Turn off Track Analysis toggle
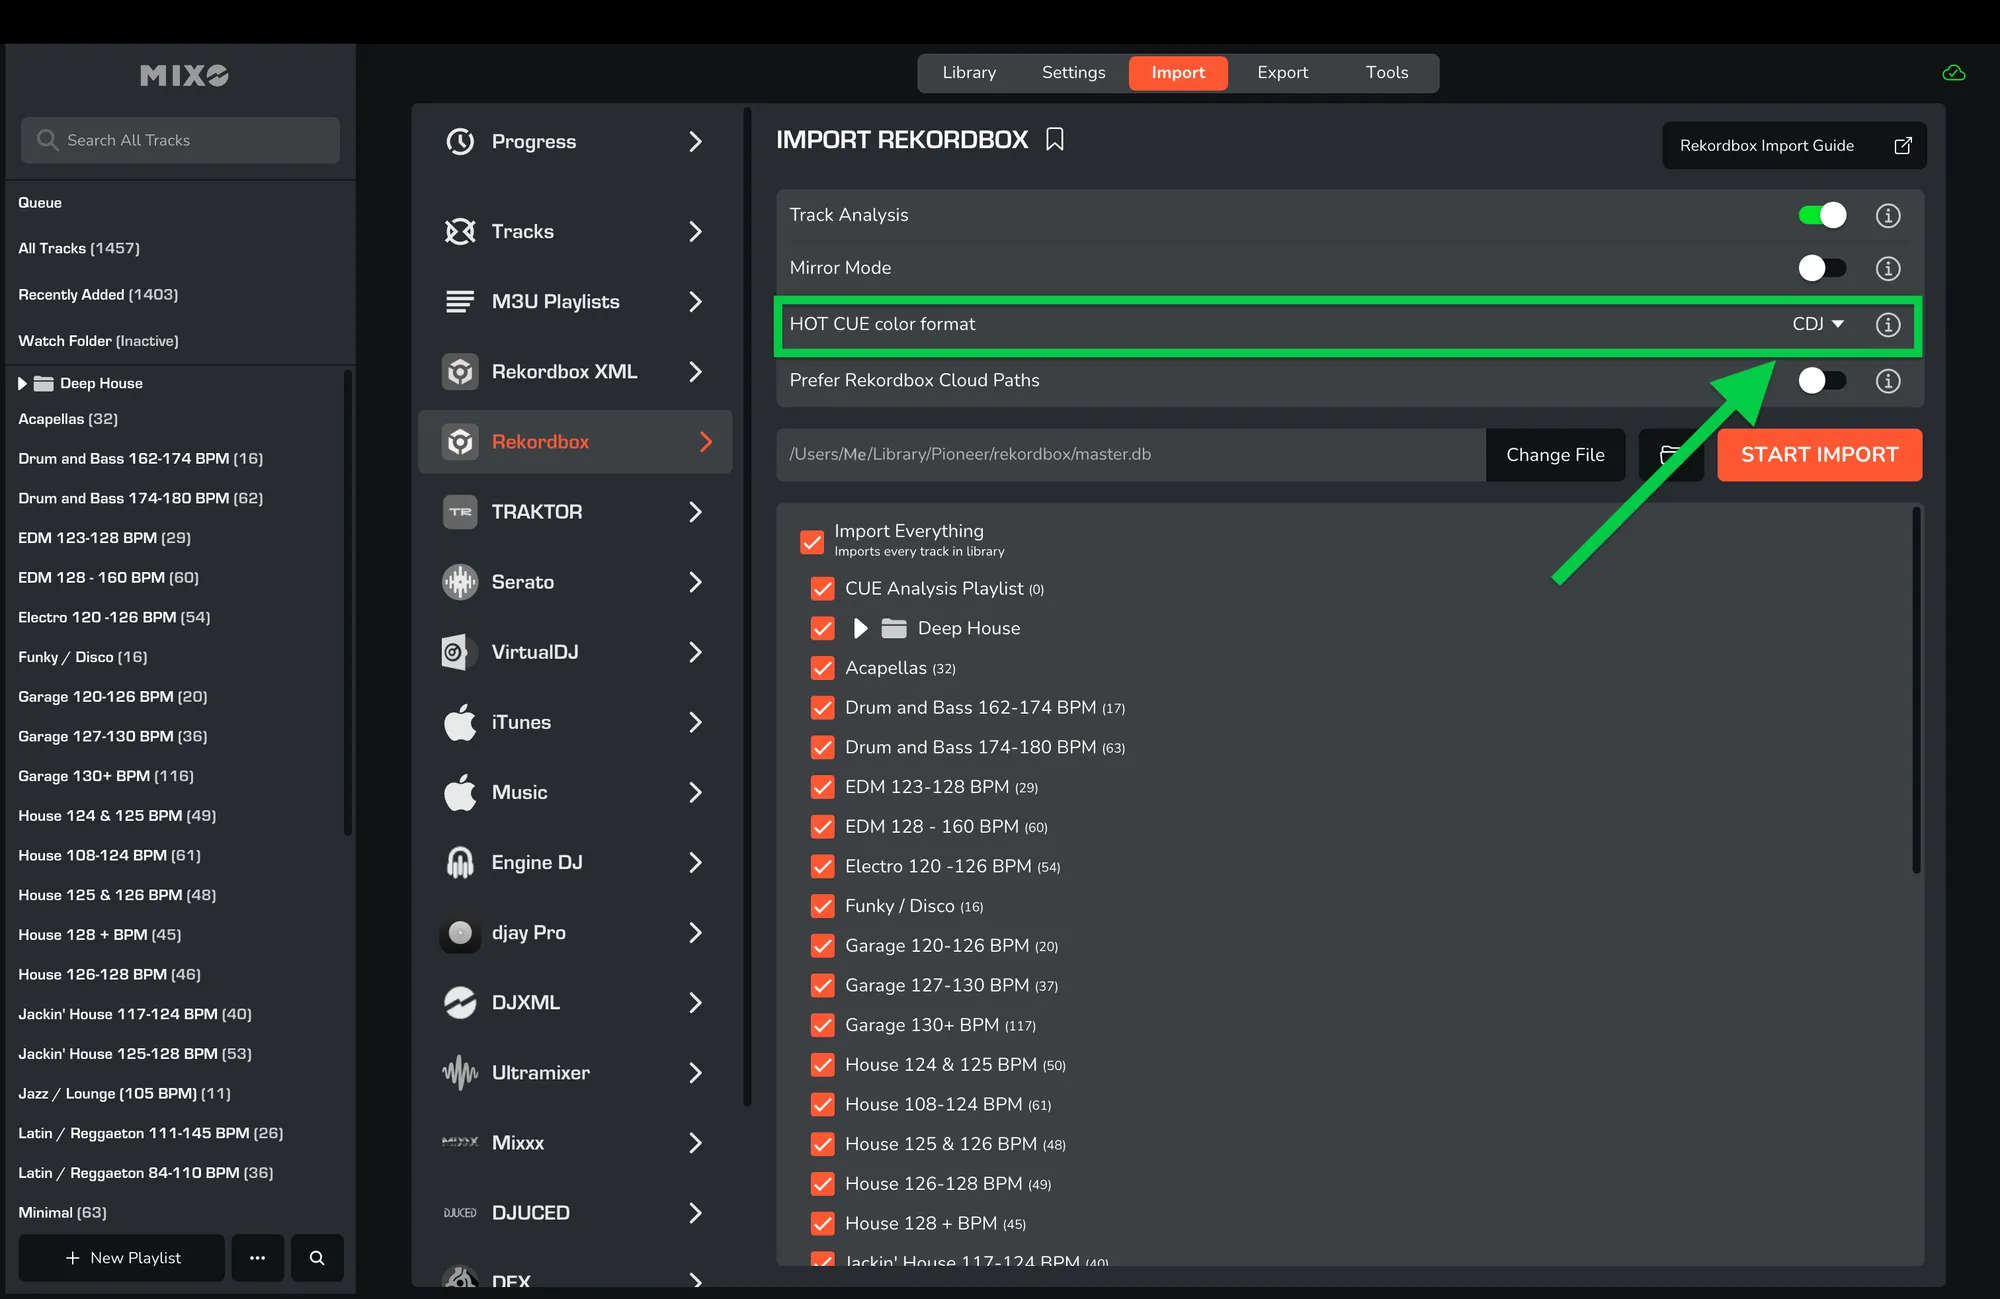Image resolution: width=2000 pixels, height=1299 pixels. point(1821,215)
